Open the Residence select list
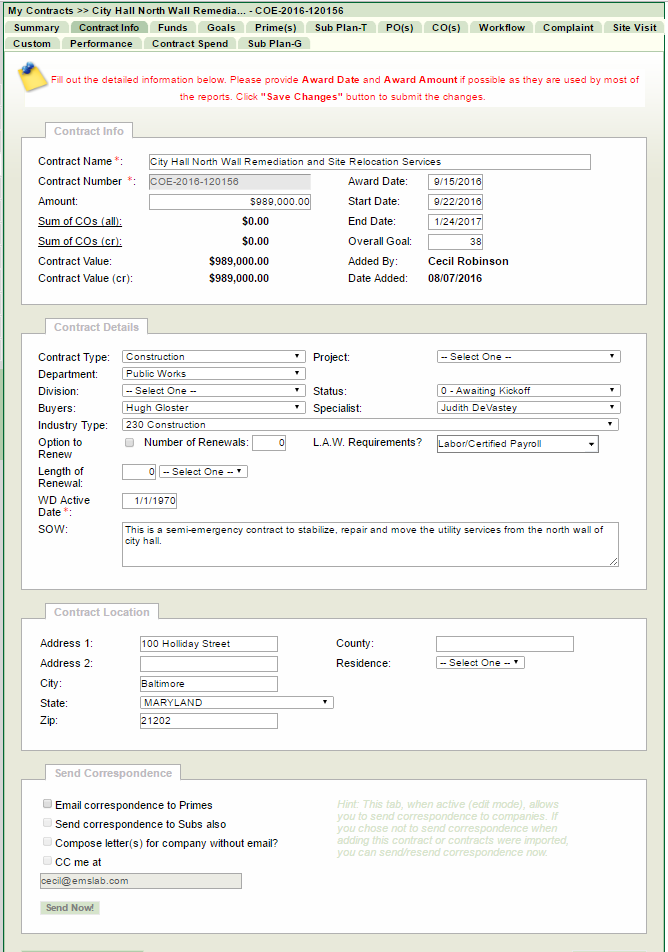668x952 pixels. pos(480,663)
